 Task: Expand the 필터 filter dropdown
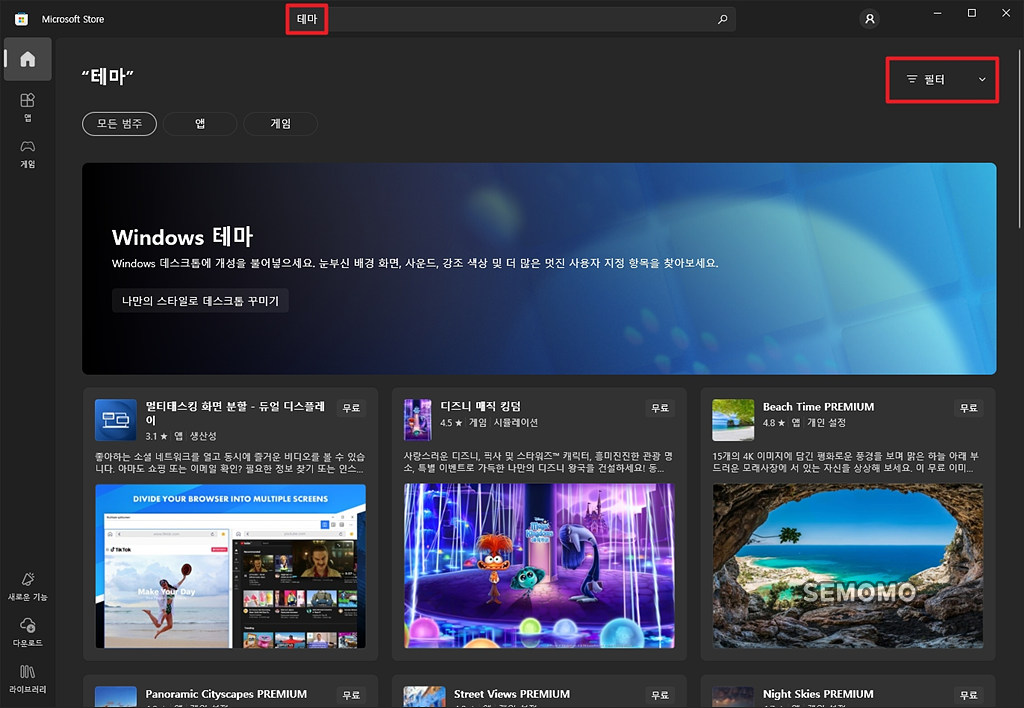(x=942, y=80)
